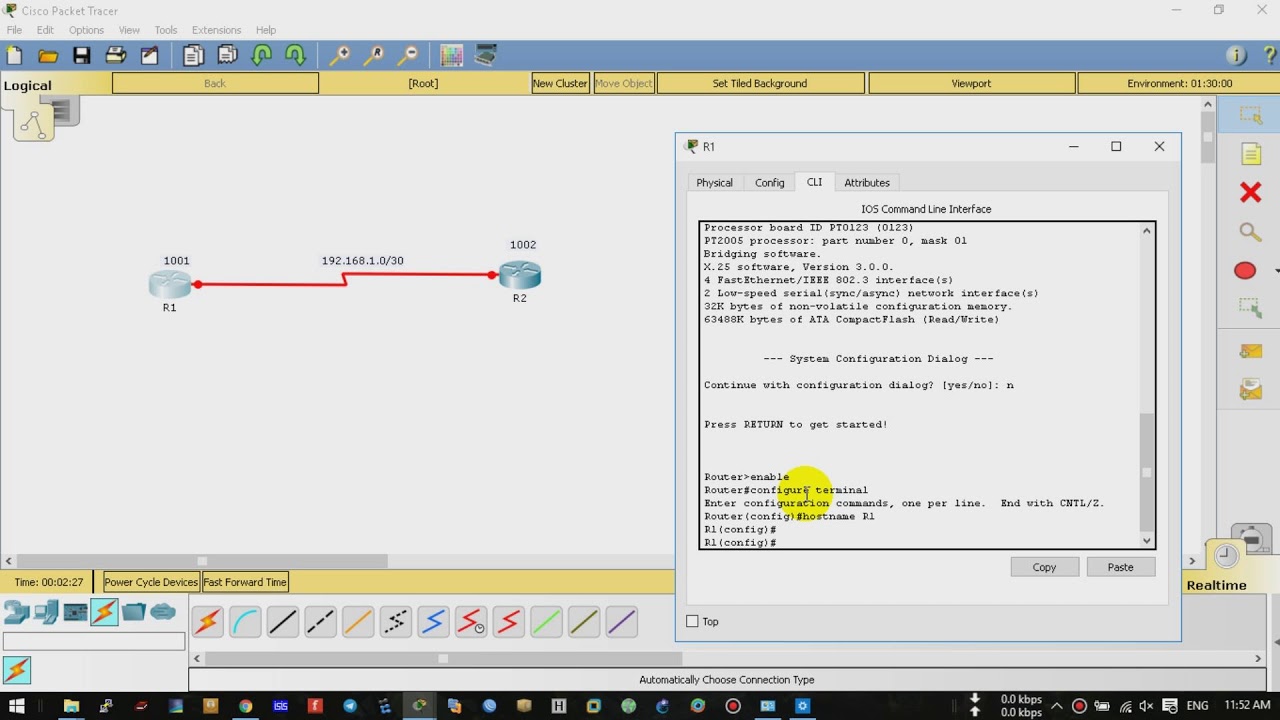Switch to the Realtime mode tab

[1216, 585]
